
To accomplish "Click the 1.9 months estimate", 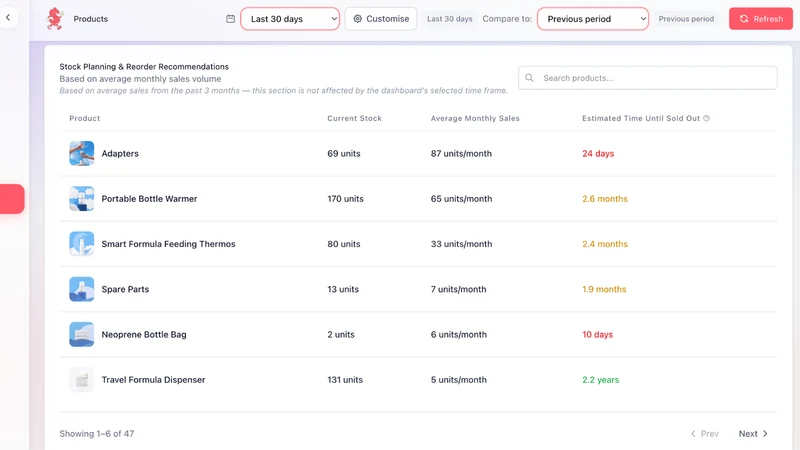I will (x=604, y=289).
